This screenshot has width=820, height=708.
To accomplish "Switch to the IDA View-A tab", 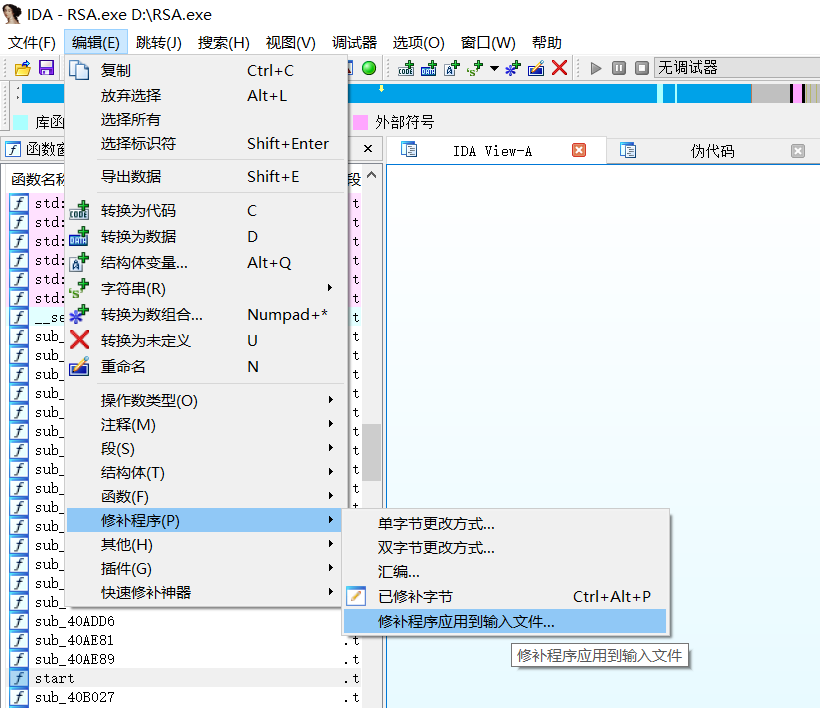I will [x=492, y=151].
